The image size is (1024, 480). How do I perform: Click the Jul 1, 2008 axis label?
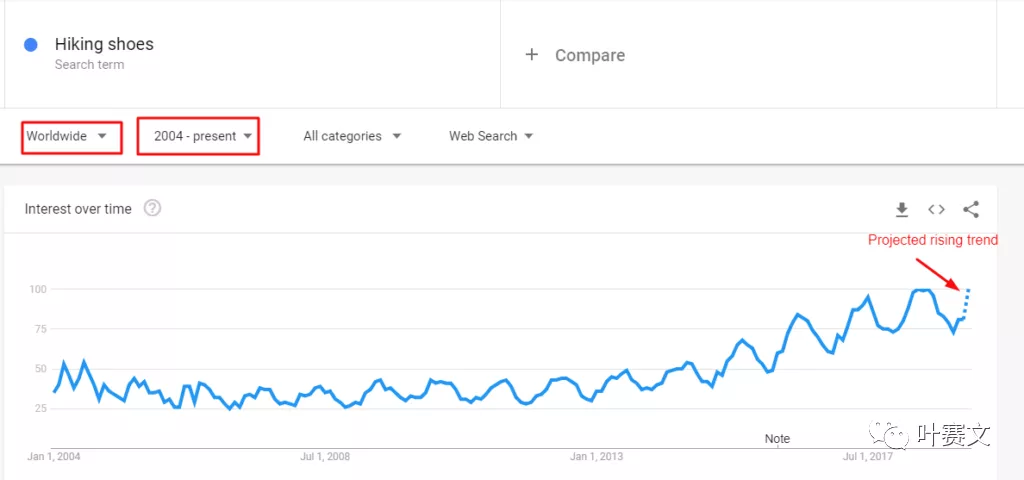[325, 457]
